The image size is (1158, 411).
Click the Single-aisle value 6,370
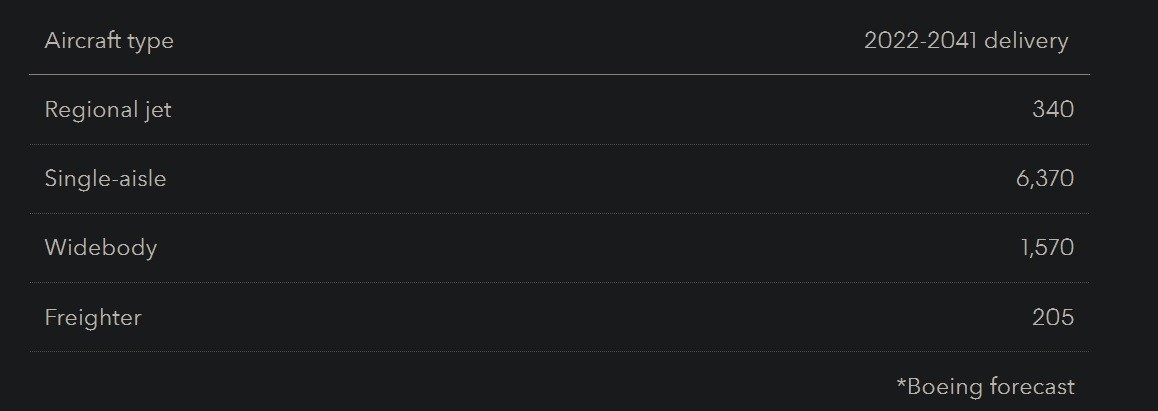click(x=1045, y=179)
